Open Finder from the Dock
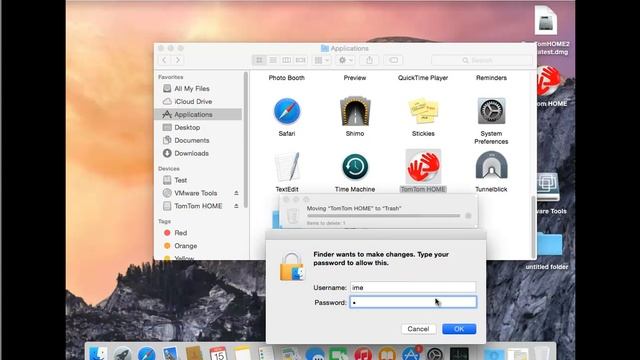The image size is (640, 360). click(x=98, y=353)
